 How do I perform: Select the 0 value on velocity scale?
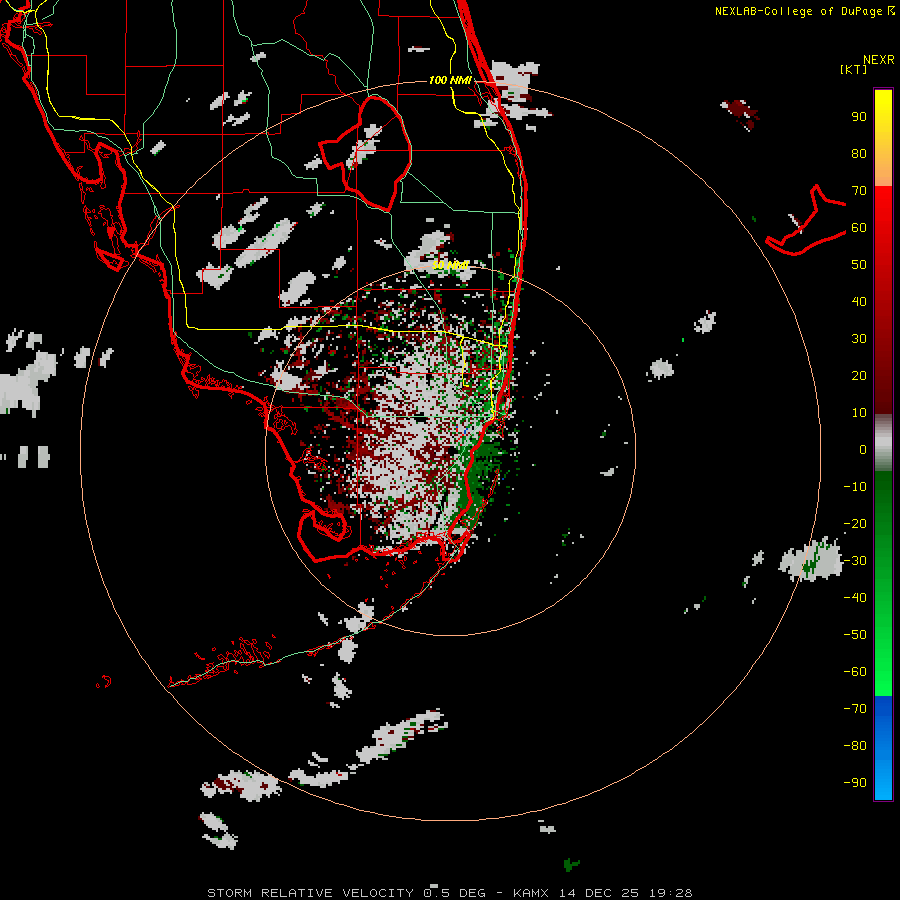pyautogui.click(x=863, y=450)
